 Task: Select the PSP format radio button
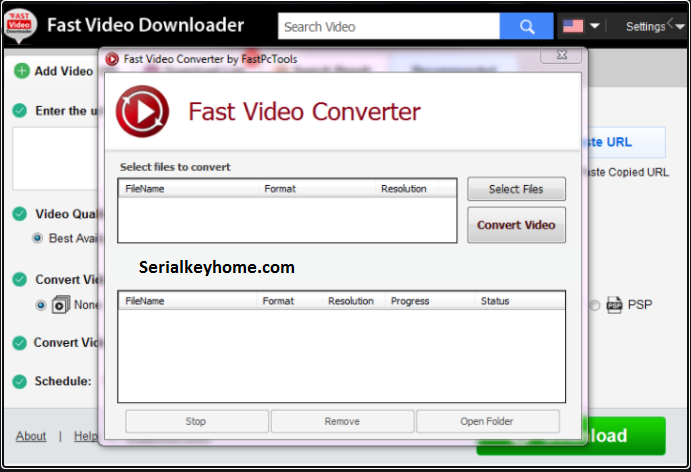click(x=595, y=305)
